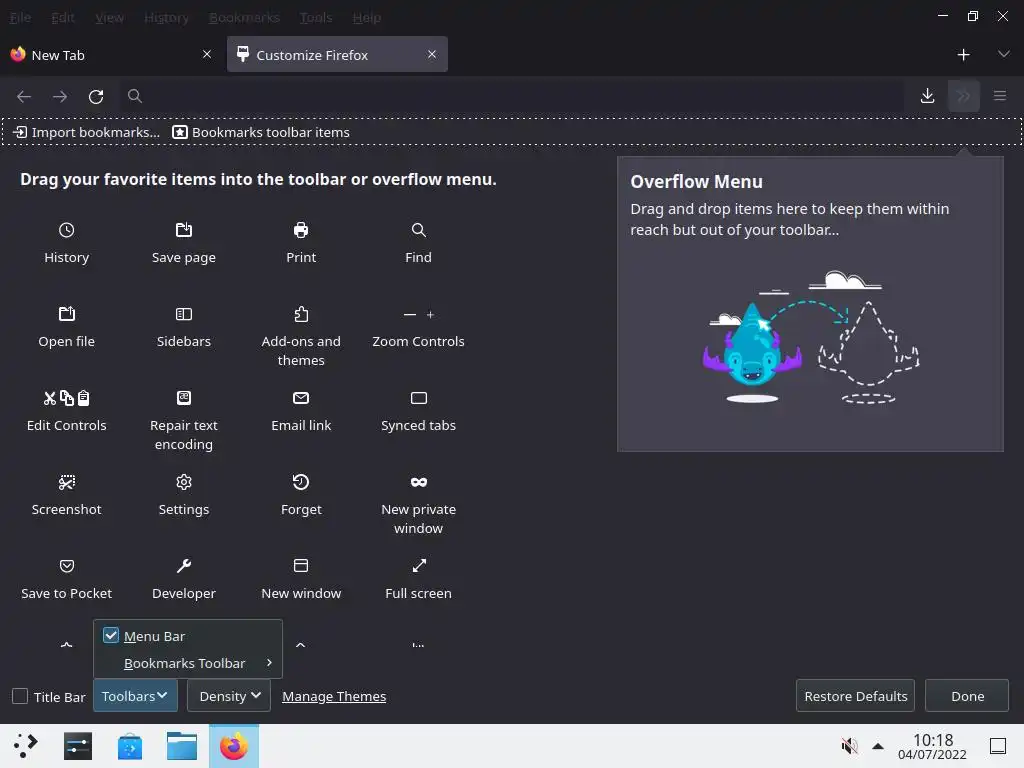The width and height of the screenshot is (1024, 768).
Task: Open the Tools menu
Action: (x=315, y=18)
